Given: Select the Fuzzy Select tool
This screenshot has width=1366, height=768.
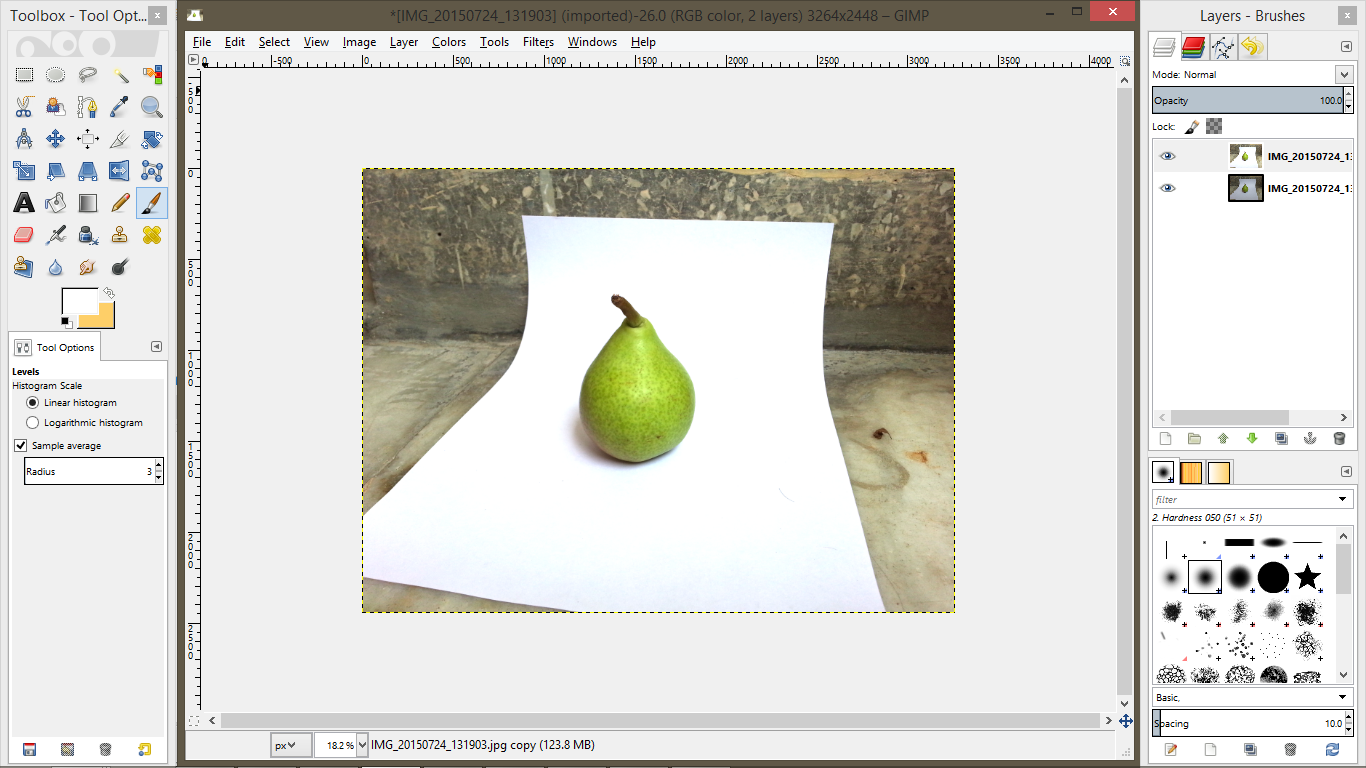Looking at the screenshot, I should coord(119,74).
